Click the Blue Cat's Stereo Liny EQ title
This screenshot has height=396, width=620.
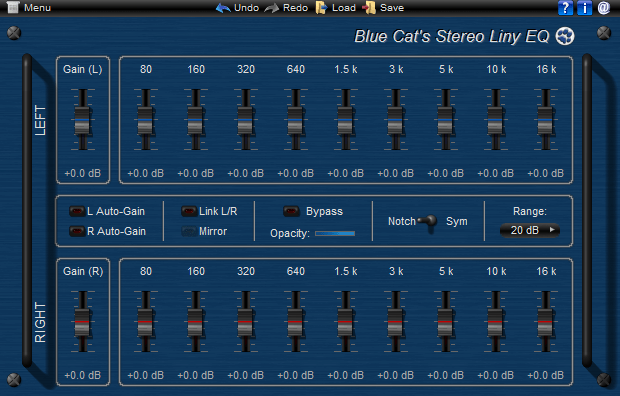pyautogui.click(x=452, y=36)
